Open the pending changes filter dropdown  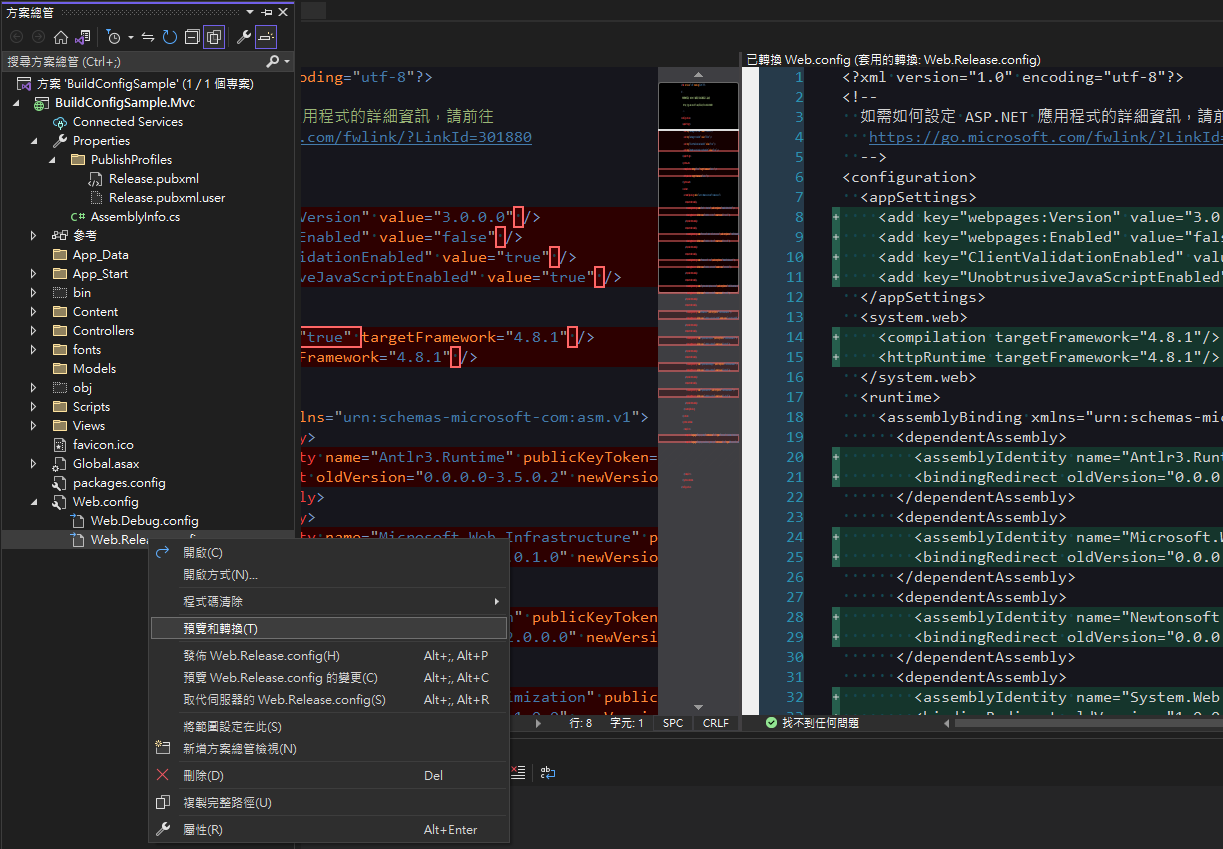[x=130, y=37]
